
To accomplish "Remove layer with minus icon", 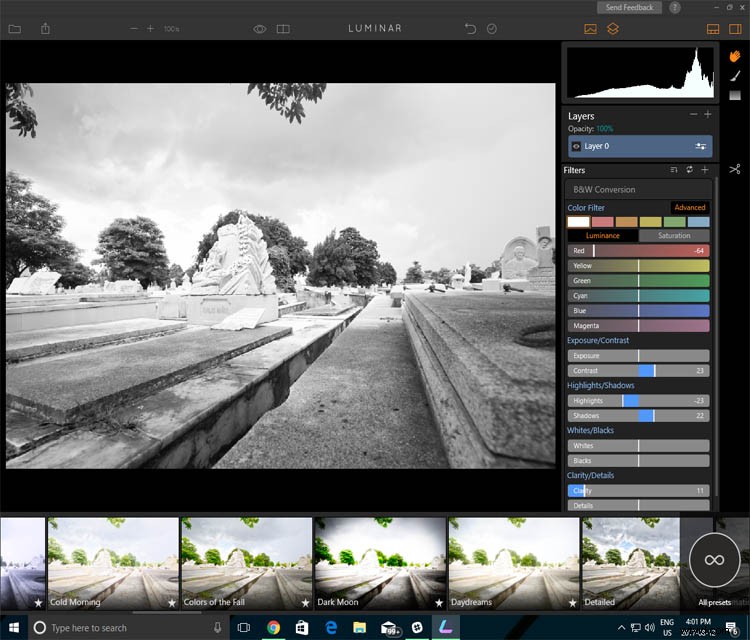I will coord(694,114).
